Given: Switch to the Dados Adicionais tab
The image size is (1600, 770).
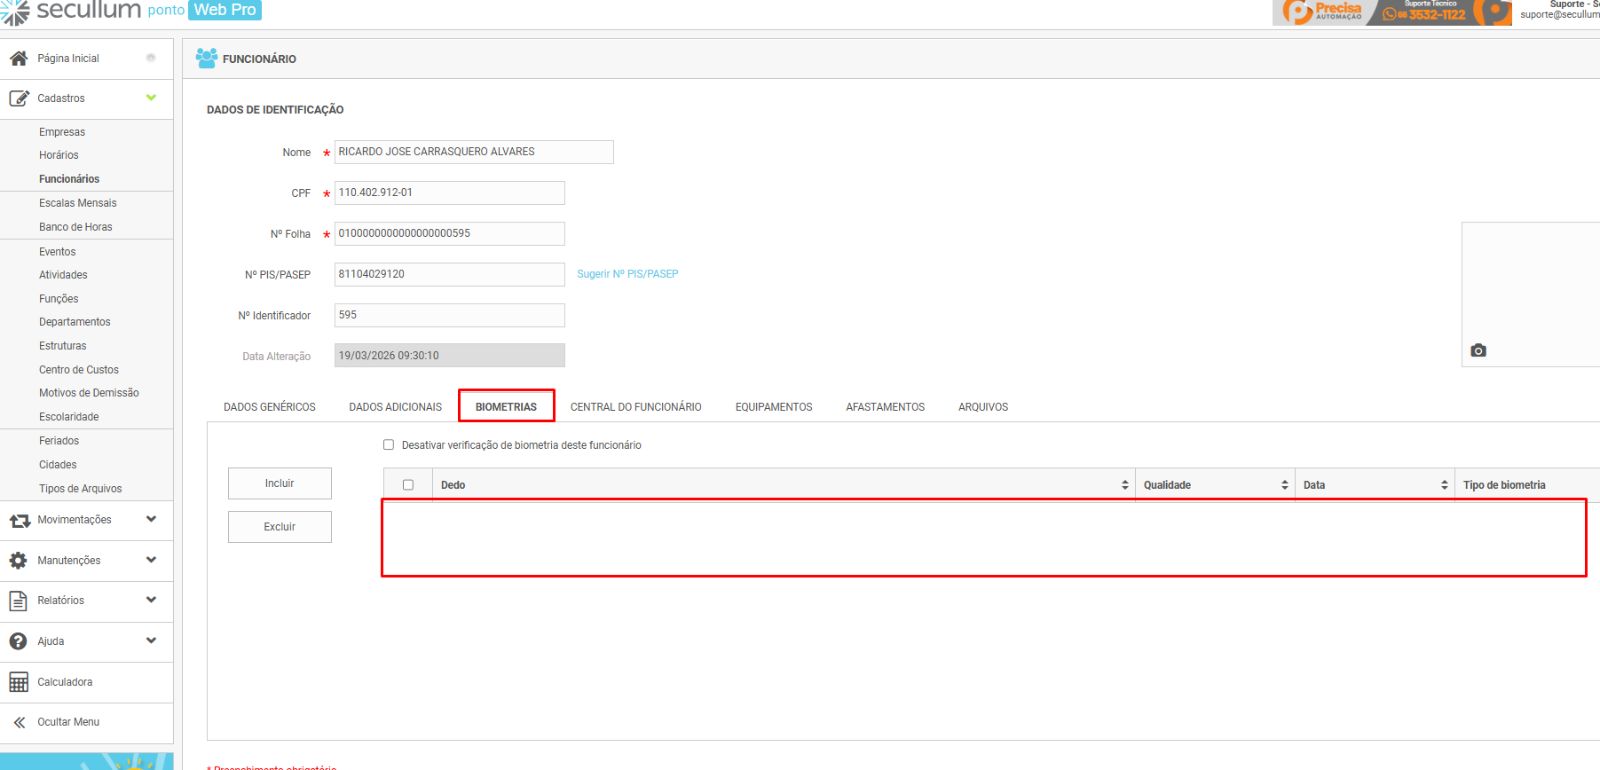Looking at the screenshot, I should pyautogui.click(x=395, y=407).
